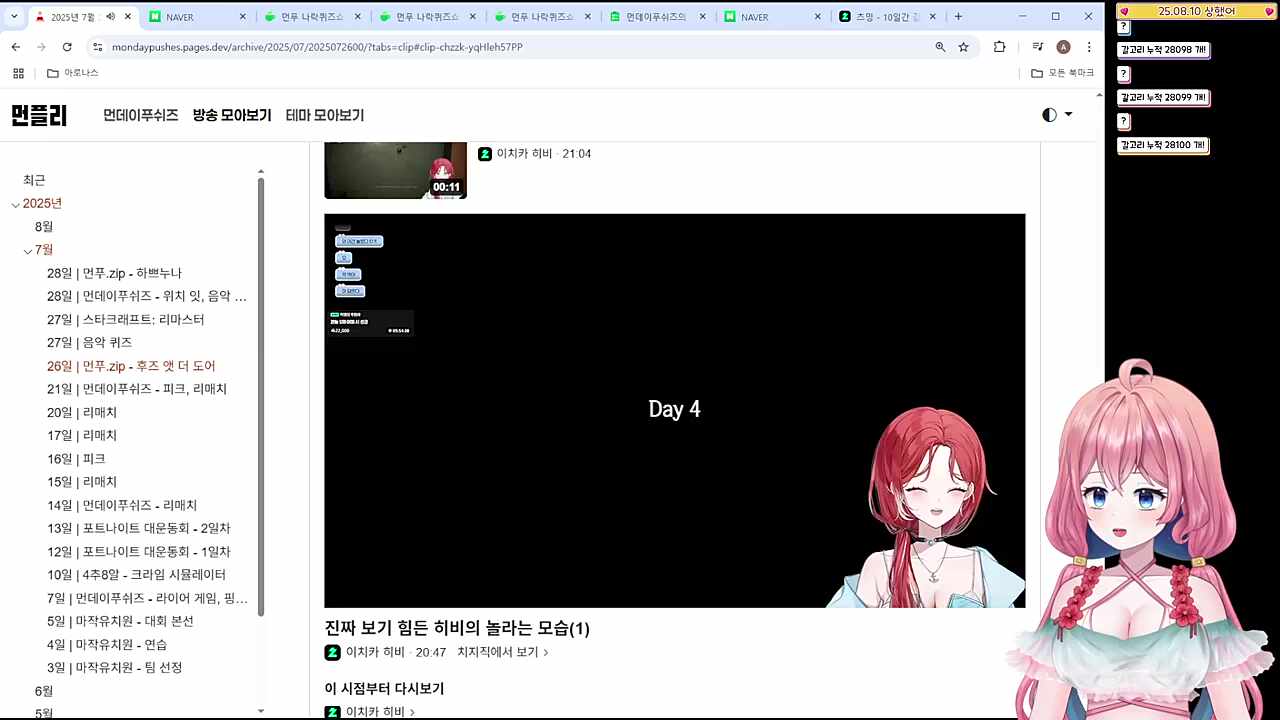Play the 00:11 clip thumbnail
This screenshot has width=1280, height=720.
tap(395, 170)
